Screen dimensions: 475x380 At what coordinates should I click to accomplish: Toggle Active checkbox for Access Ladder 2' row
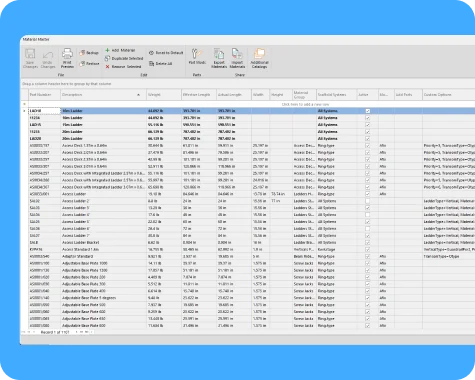pyautogui.click(x=368, y=201)
